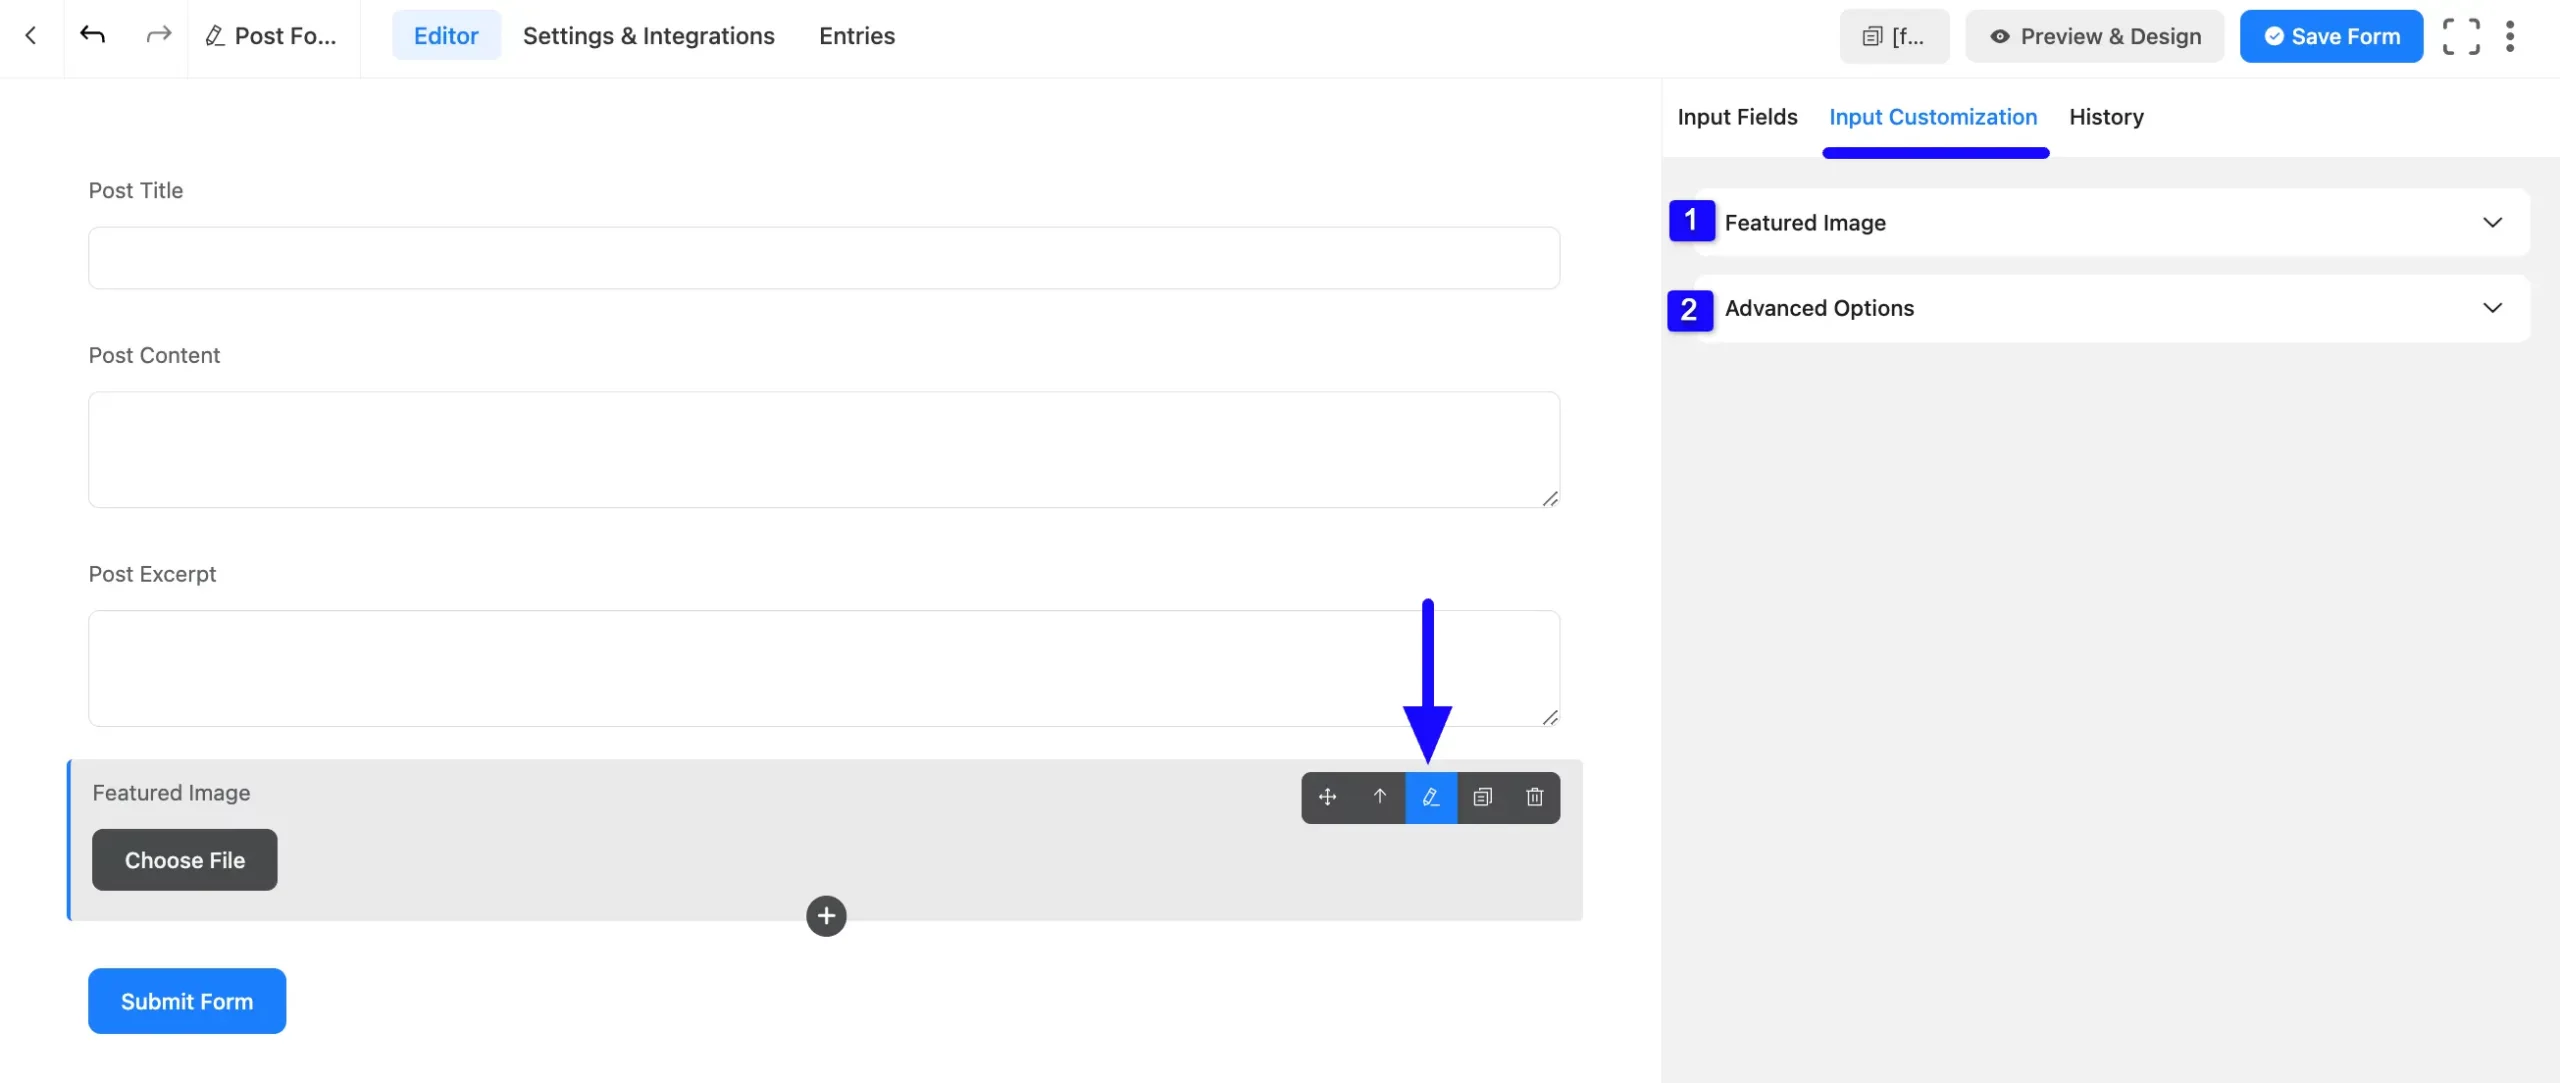Open Preview & Design

click(2094, 36)
